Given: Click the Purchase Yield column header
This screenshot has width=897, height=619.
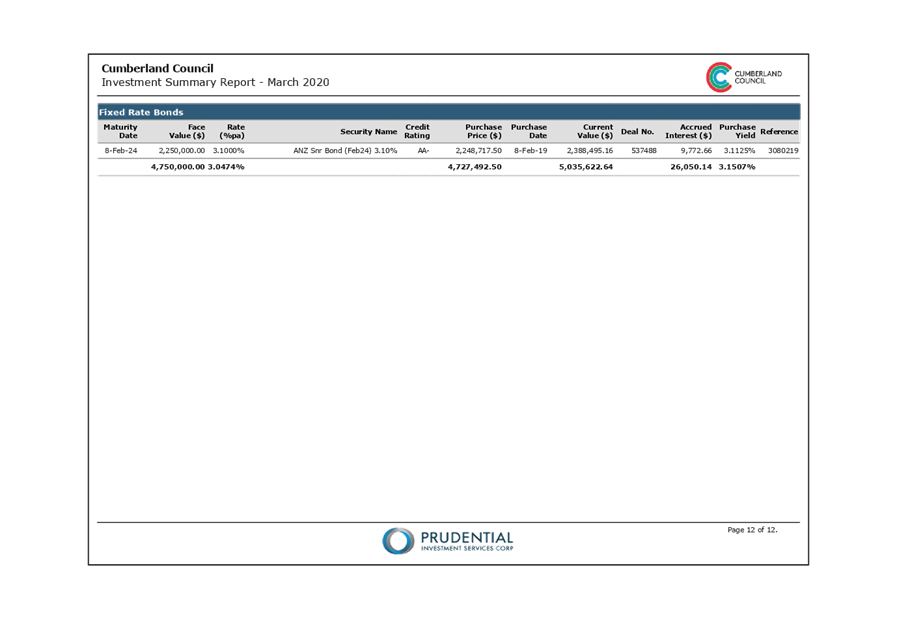Looking at the screenshot, I should [x=737, y=131].
